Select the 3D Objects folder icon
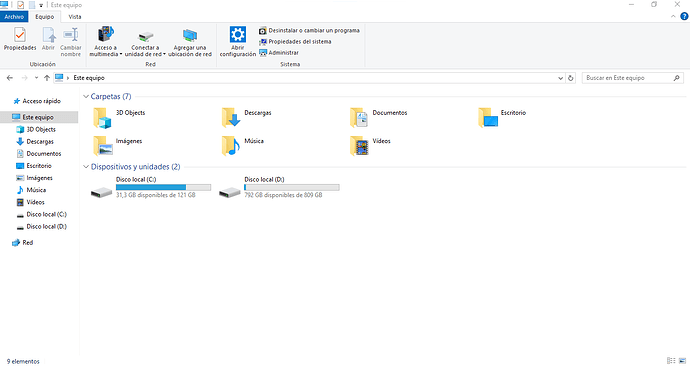 pyautogui.click(x=102, y=117)
